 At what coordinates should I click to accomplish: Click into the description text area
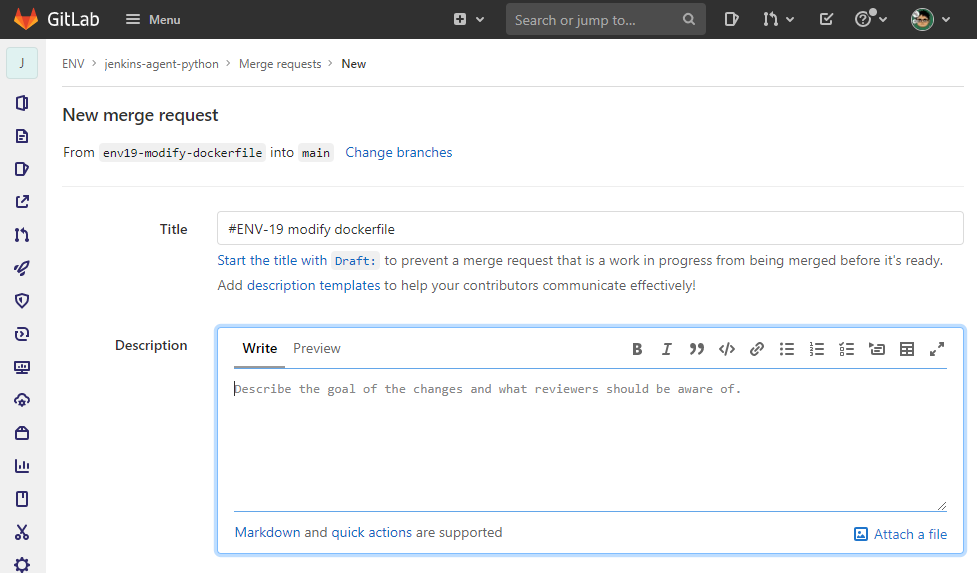coord(590,442)
